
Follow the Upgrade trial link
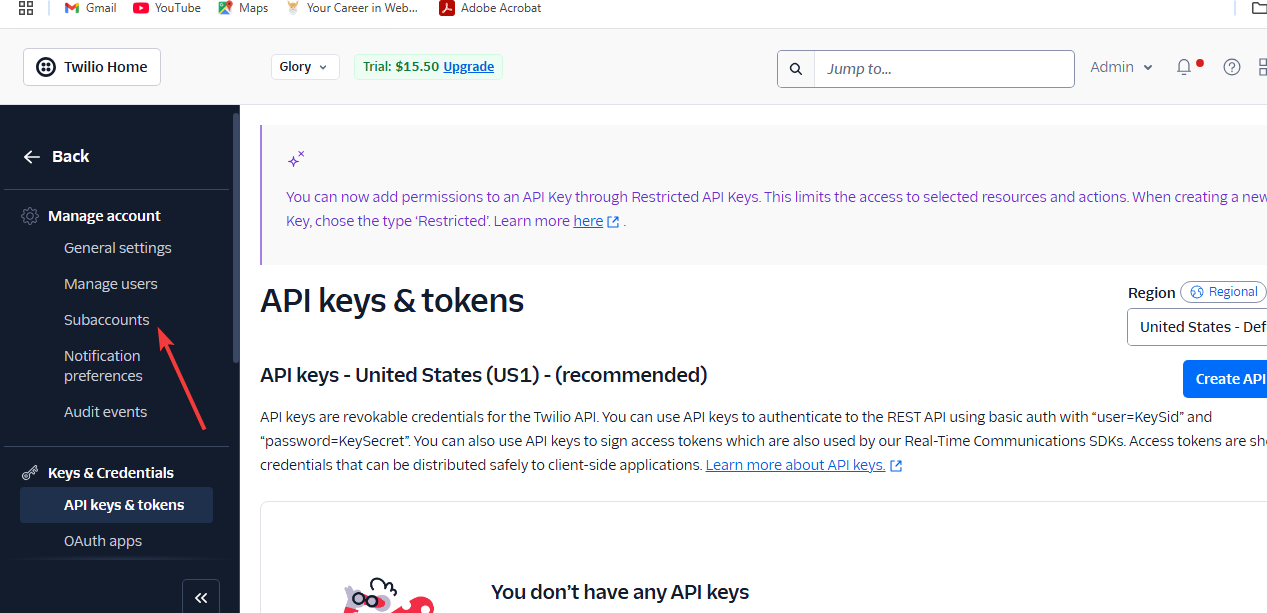[x=469, y=67]
